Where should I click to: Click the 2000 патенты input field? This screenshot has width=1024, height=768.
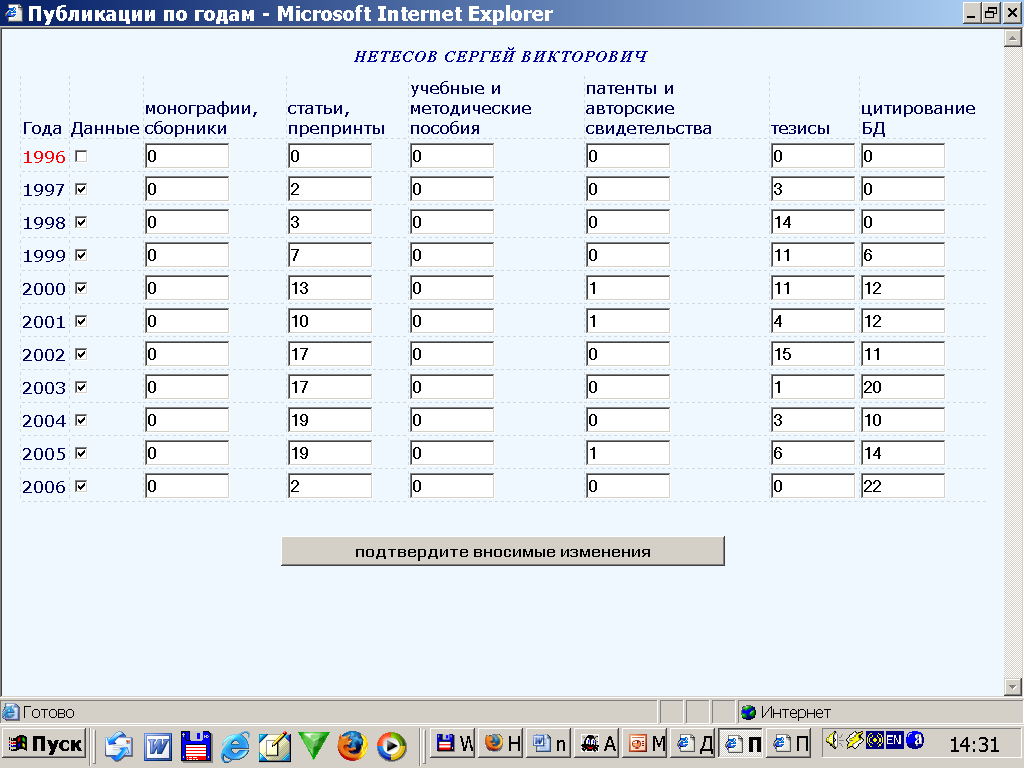click(x=627, y=288)
